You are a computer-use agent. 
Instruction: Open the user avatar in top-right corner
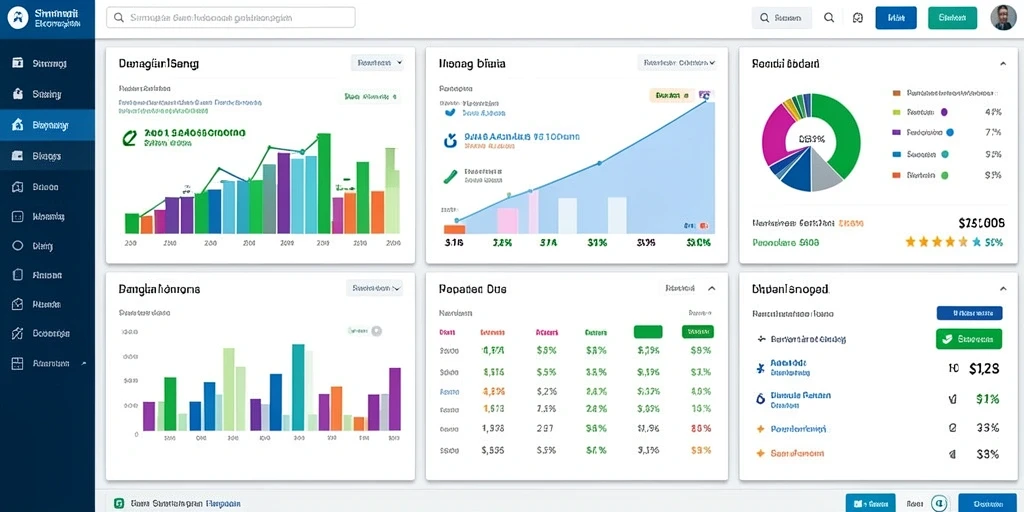(x=1003, y=18)
